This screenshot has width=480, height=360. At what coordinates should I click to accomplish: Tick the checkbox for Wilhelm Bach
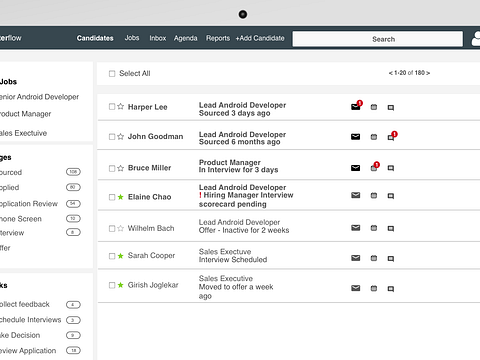click(x=112, y=228)
